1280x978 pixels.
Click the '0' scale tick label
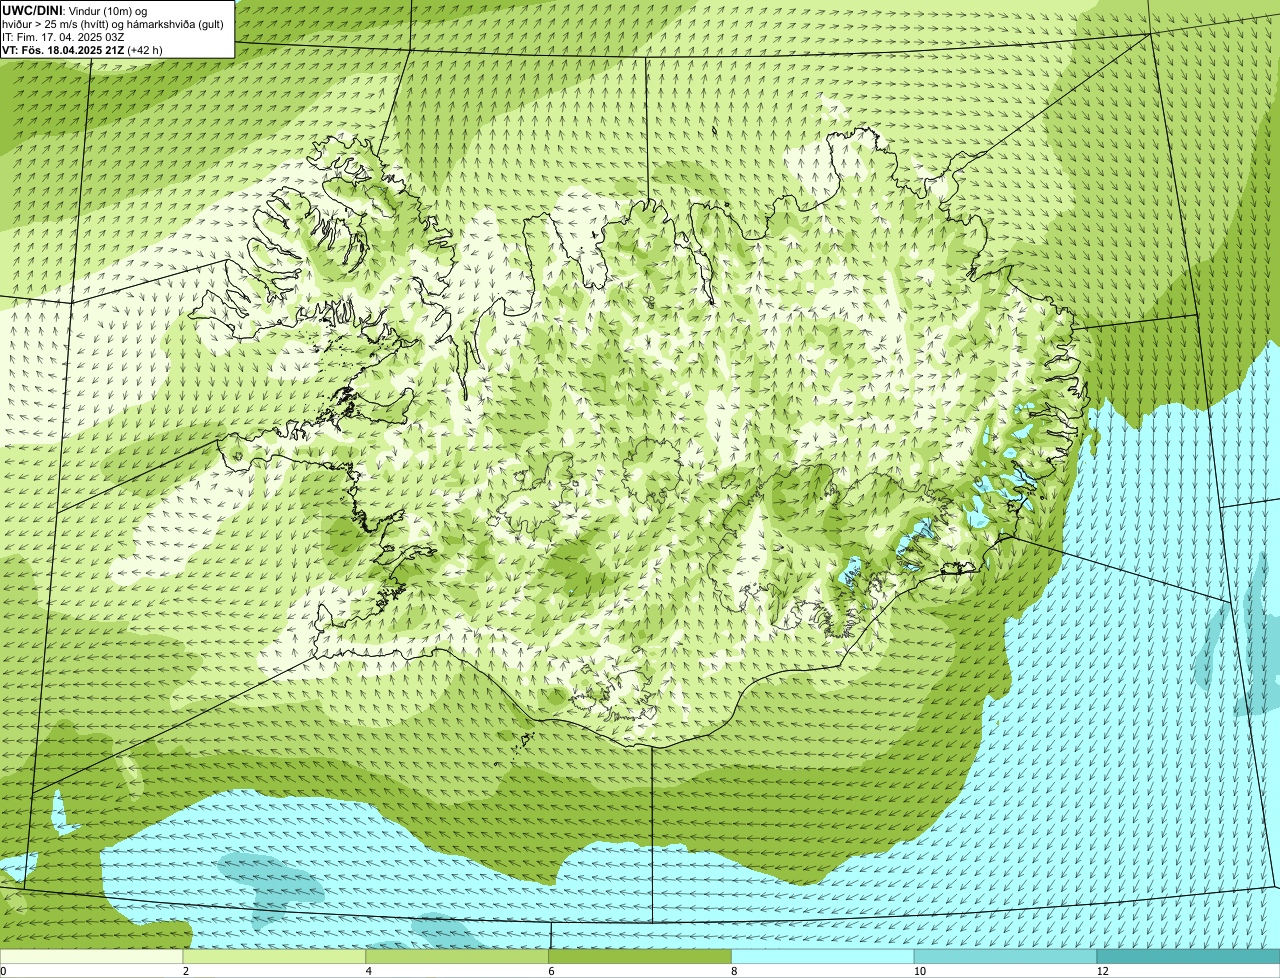[x=3, y=971]
